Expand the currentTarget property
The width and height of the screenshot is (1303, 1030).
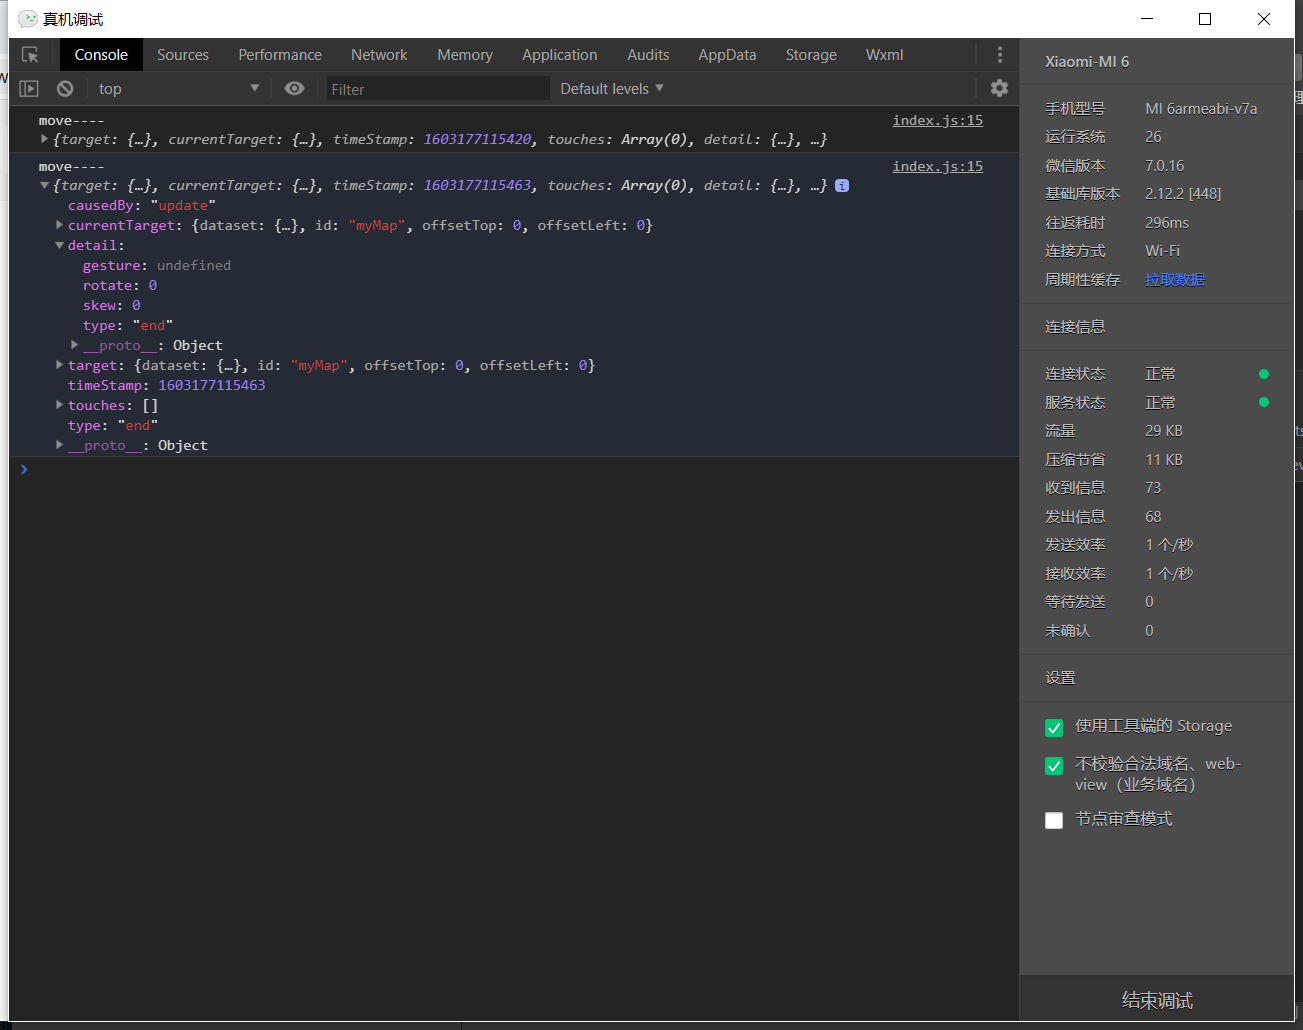click(59, 225)
